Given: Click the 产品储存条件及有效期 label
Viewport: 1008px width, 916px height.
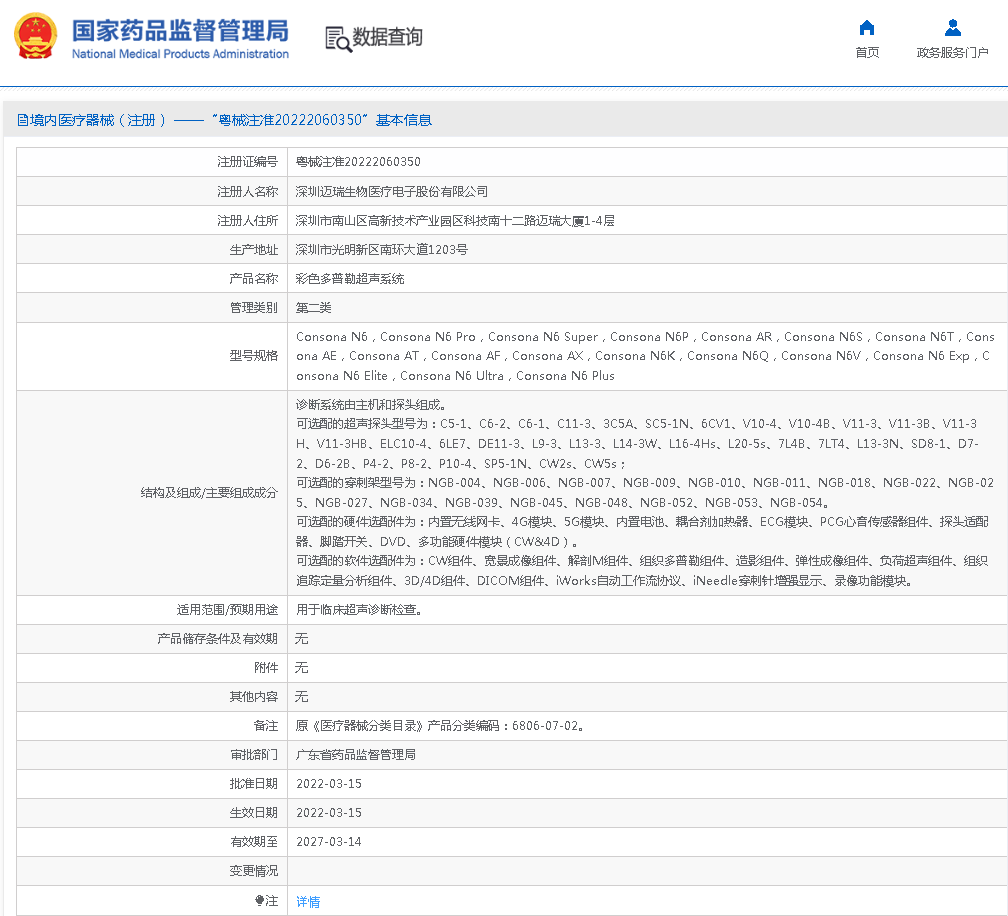Looking at the screenshot, I should point(217,638).
